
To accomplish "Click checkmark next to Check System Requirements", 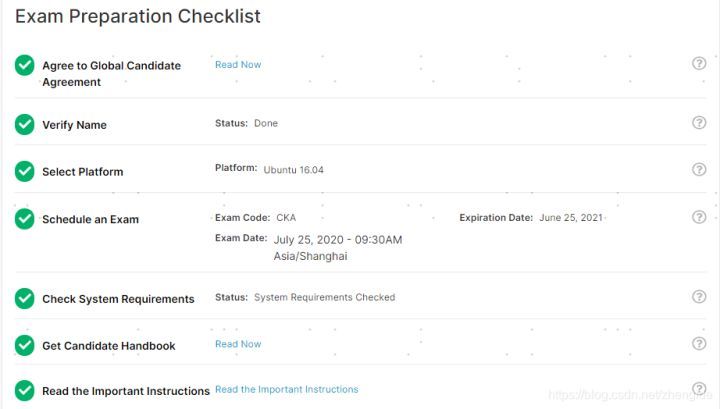I will coord(24,298).
